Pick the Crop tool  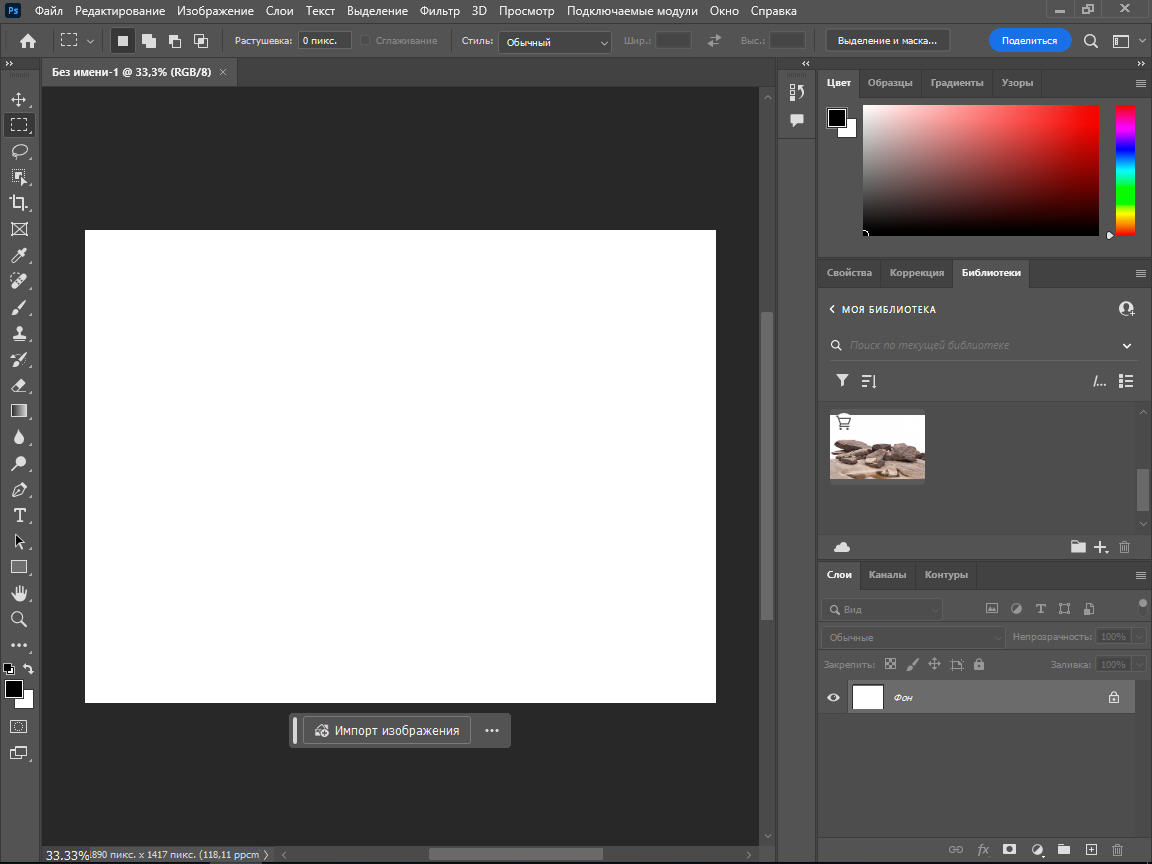(18, 203)
